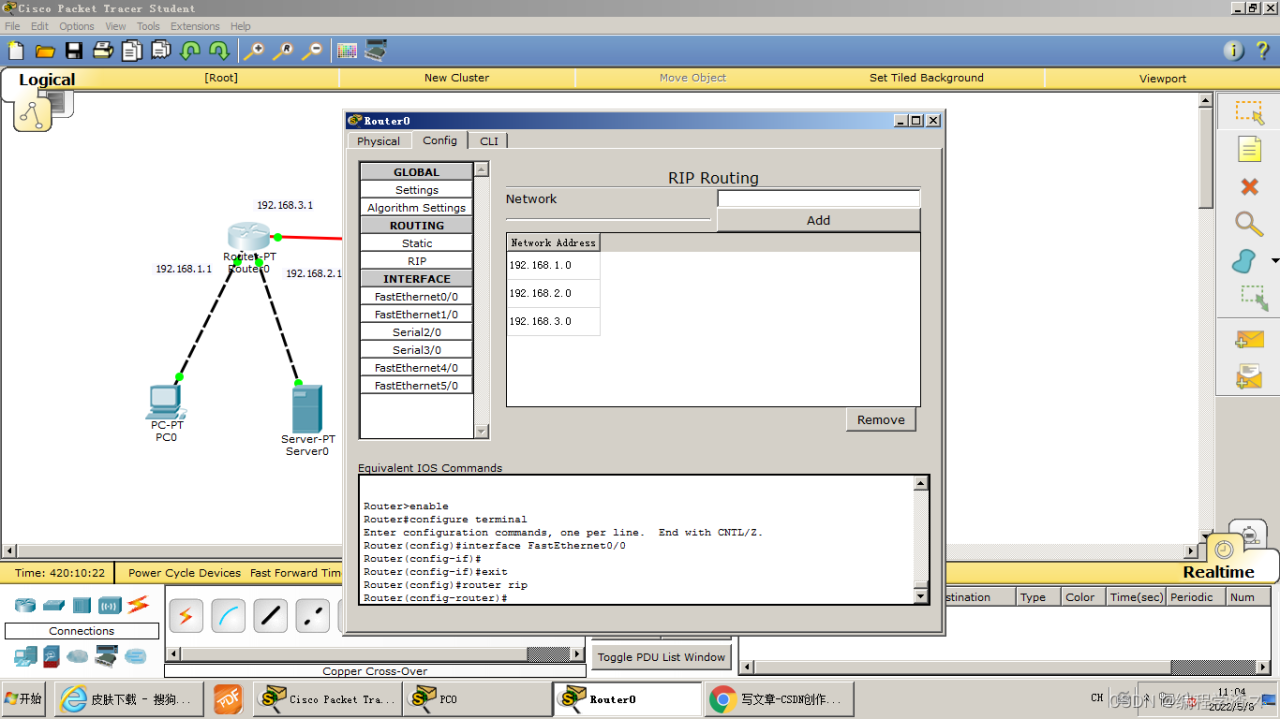Click the Add Simple PDU envelope
The image size is (1280, 719).
coord(1248,340)
